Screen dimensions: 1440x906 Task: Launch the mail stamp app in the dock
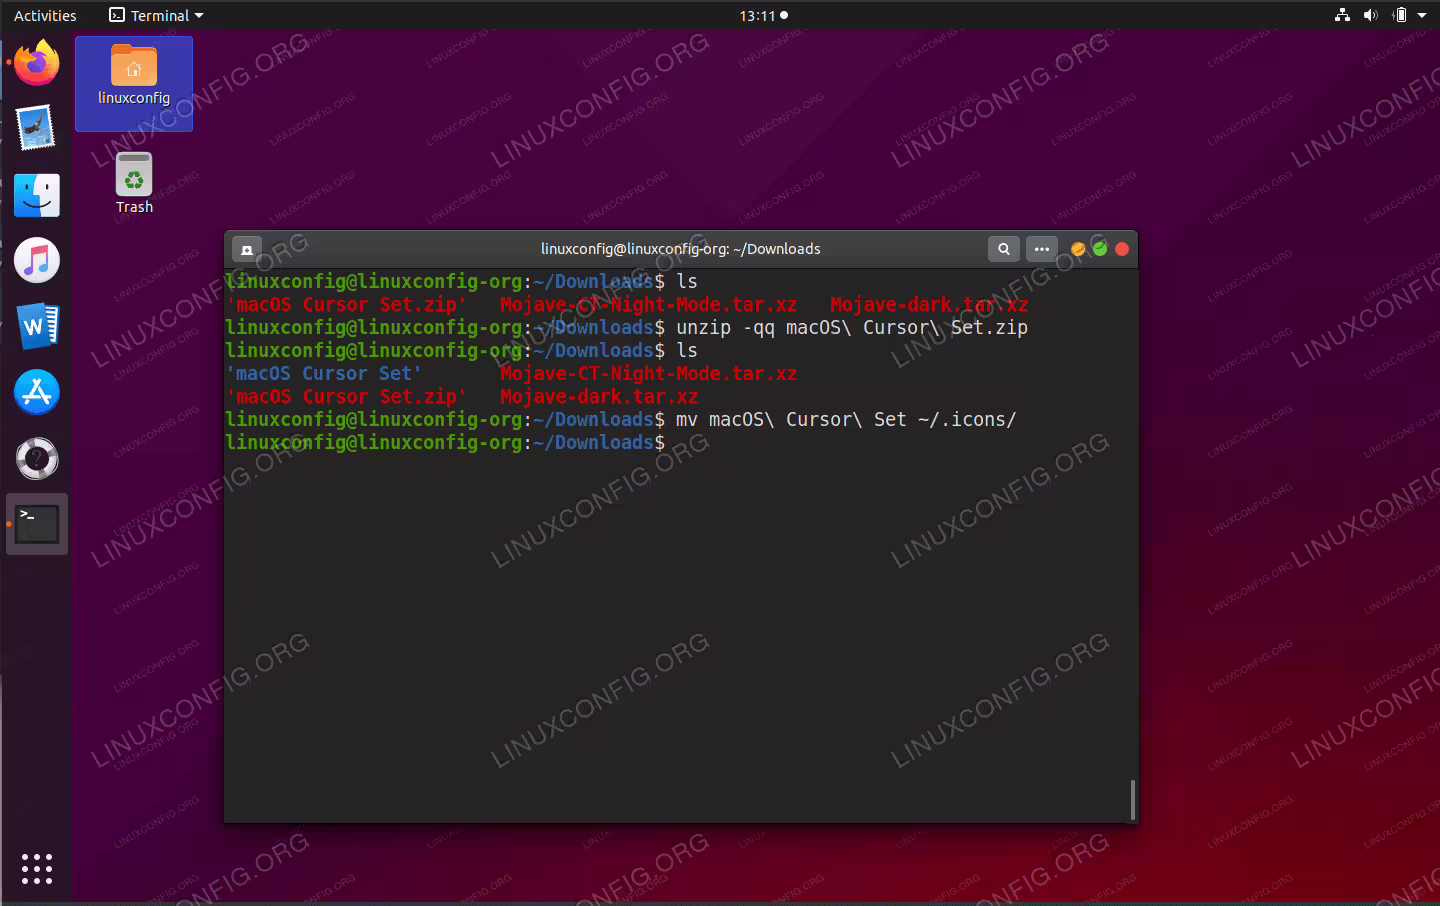point(37,128)
